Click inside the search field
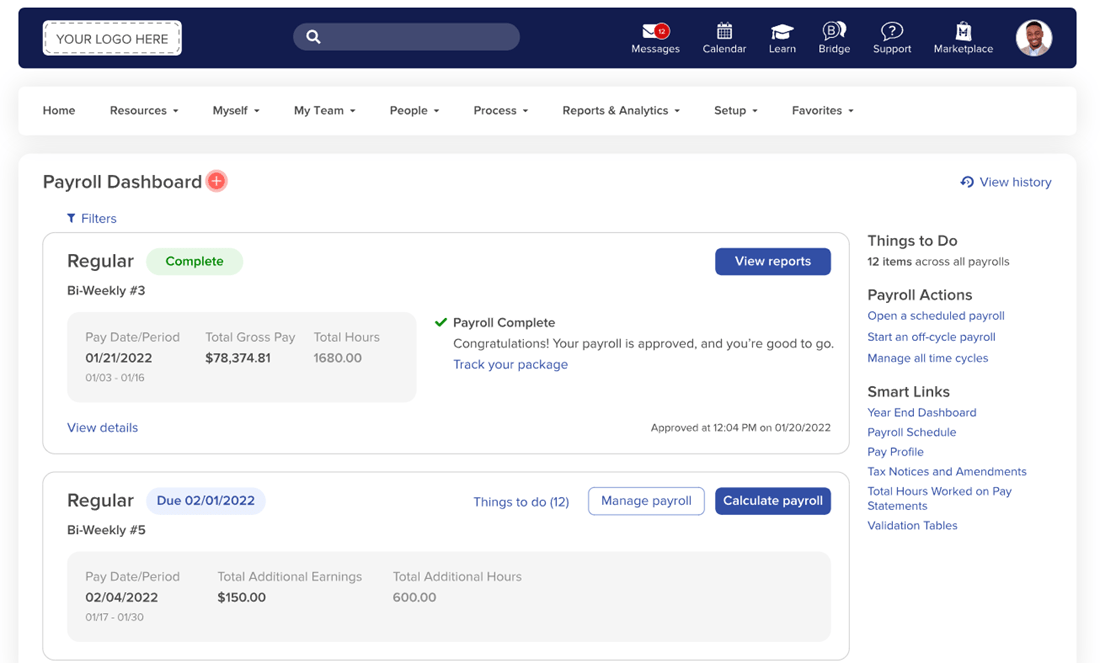This screenshot has width=1100, height=663. click(405, 36)
